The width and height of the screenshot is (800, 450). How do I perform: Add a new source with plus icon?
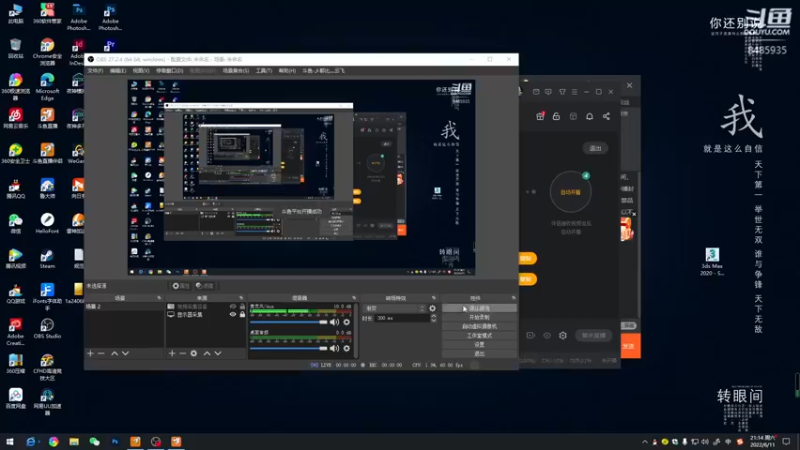172,353
